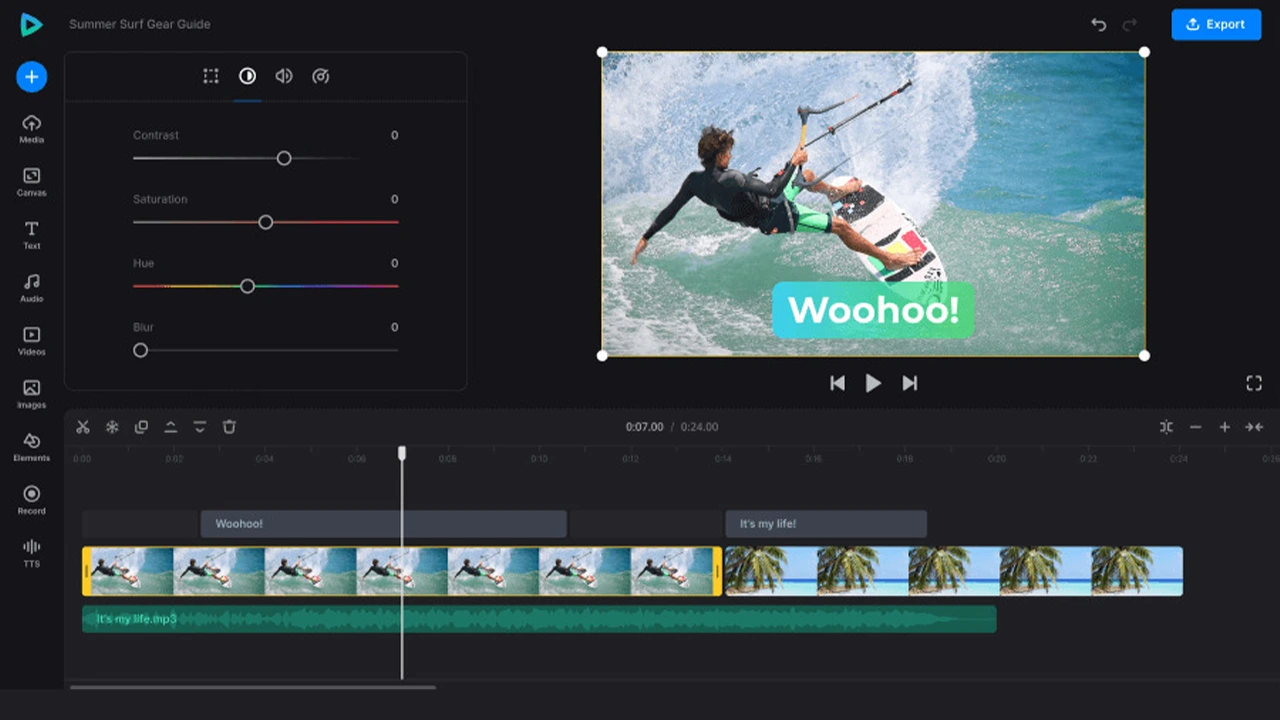Open the crop/transform tab
Image resolution: width=1280 pixels, height=720 pixels.
(211, 76)
